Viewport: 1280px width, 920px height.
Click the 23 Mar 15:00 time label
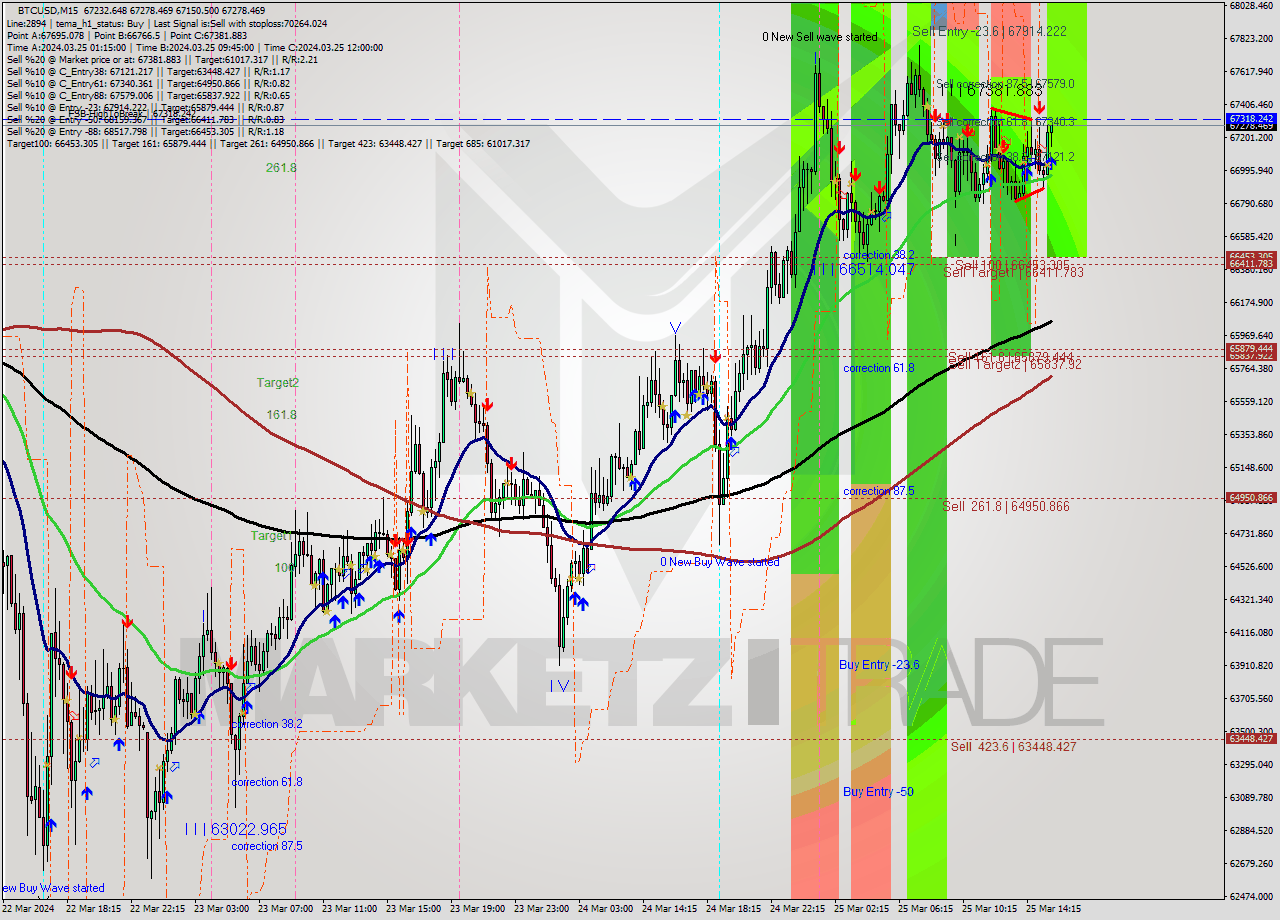pos(414,909)
